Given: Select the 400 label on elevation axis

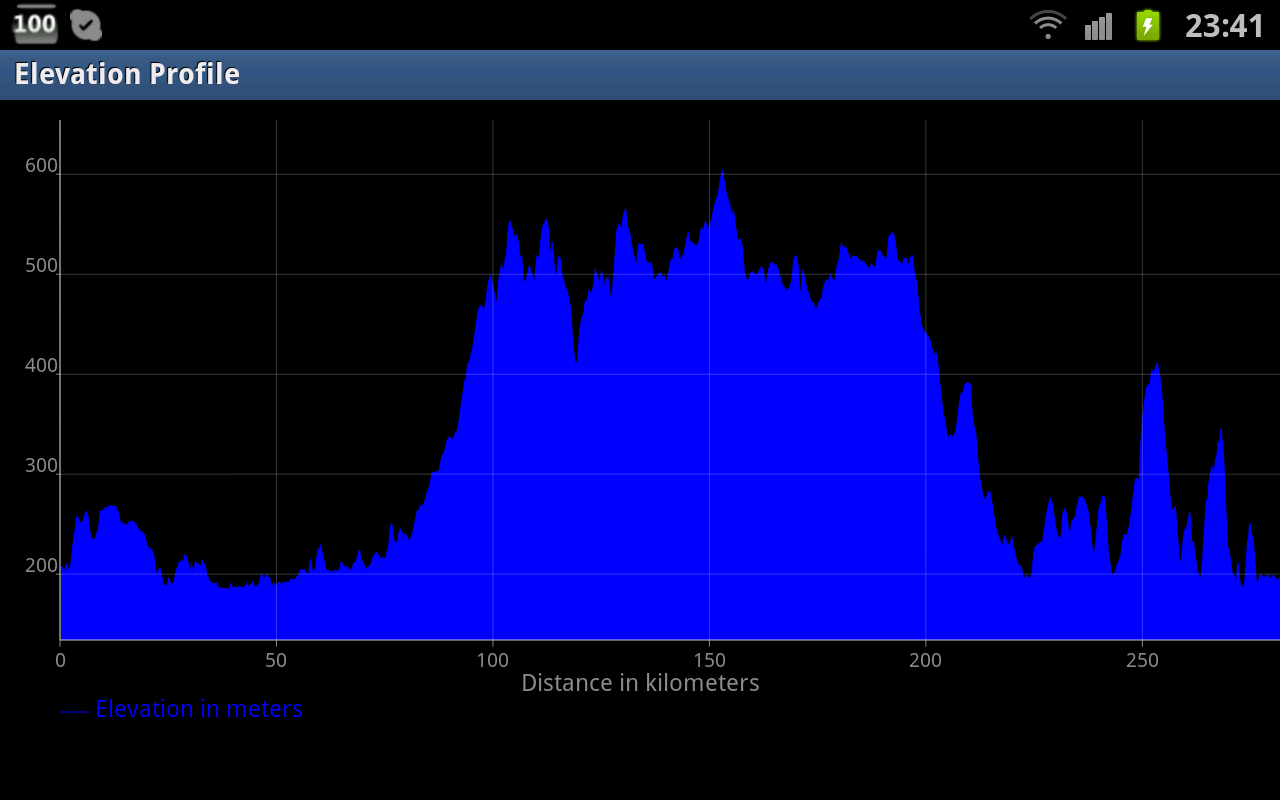Looking at the screenshot, I should pos(42,366).
